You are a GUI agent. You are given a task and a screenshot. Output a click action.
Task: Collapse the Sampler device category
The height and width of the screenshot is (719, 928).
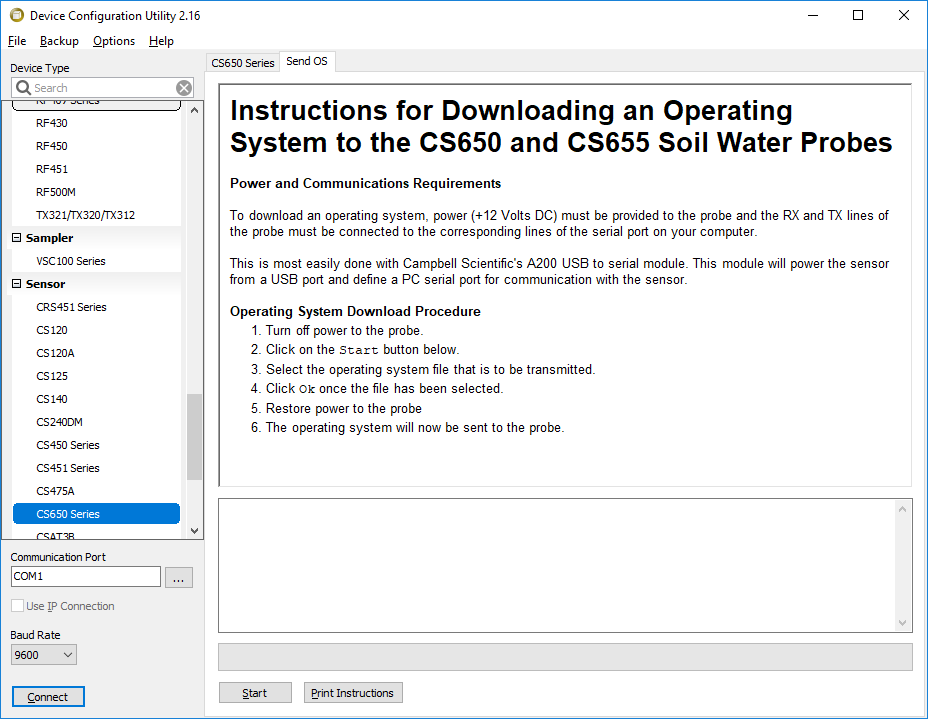17,238
